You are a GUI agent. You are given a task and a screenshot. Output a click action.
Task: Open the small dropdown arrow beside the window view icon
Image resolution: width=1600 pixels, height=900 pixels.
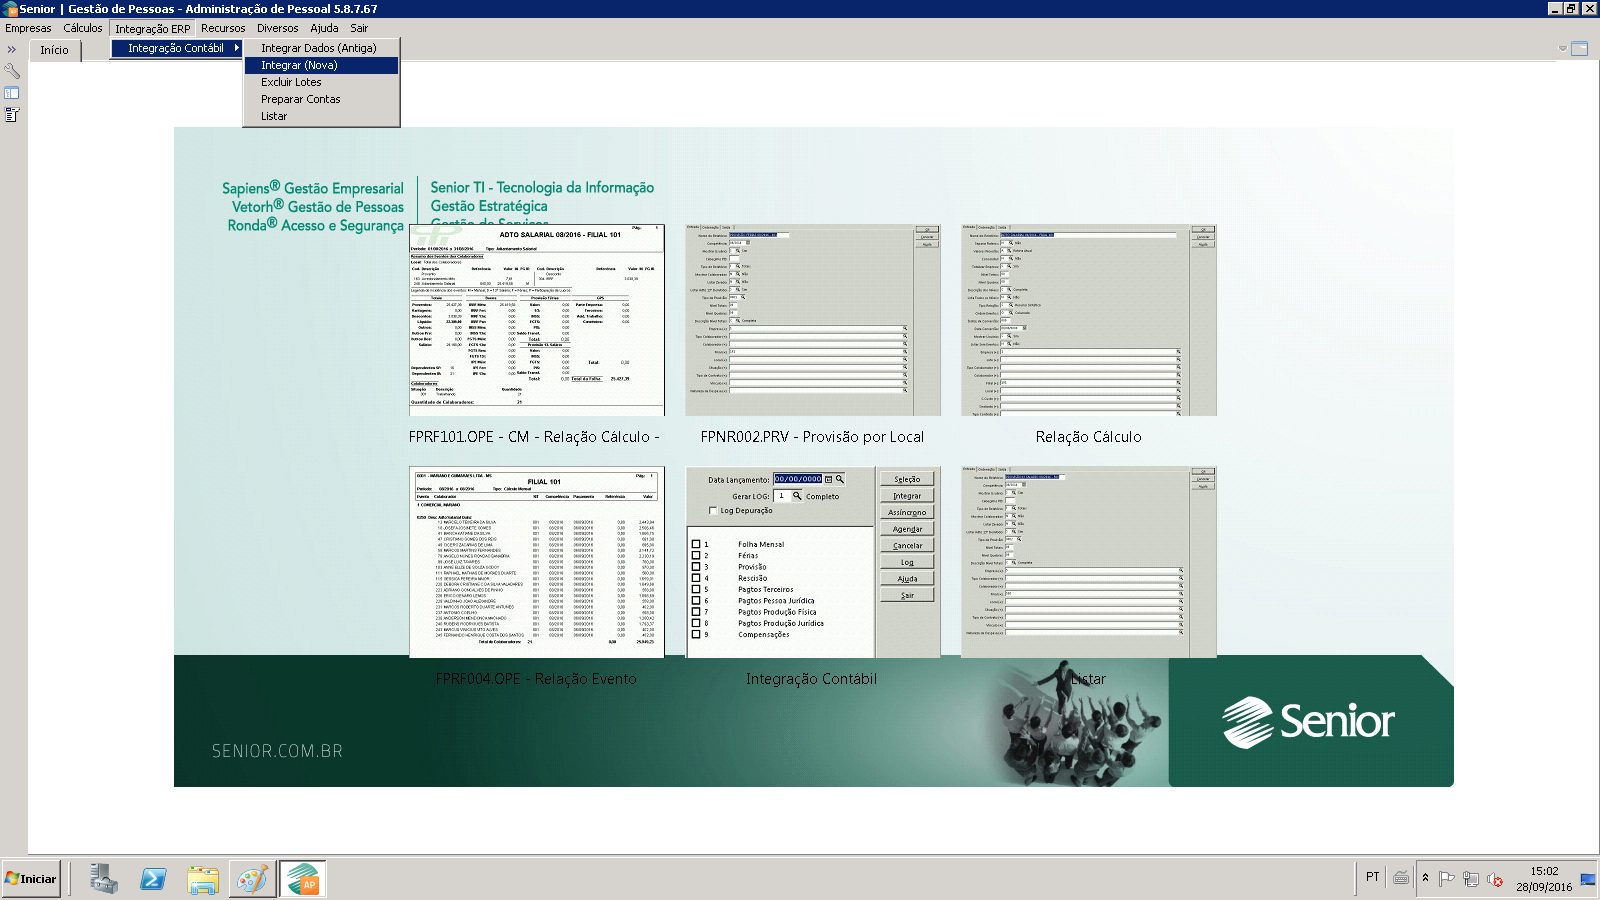click(x=1563, y=48)
